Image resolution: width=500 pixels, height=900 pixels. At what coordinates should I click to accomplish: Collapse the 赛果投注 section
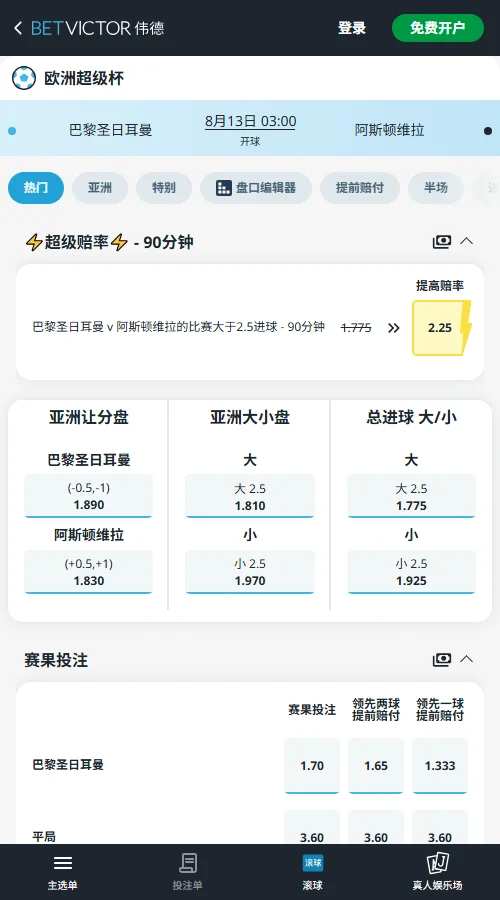[467, 660]
